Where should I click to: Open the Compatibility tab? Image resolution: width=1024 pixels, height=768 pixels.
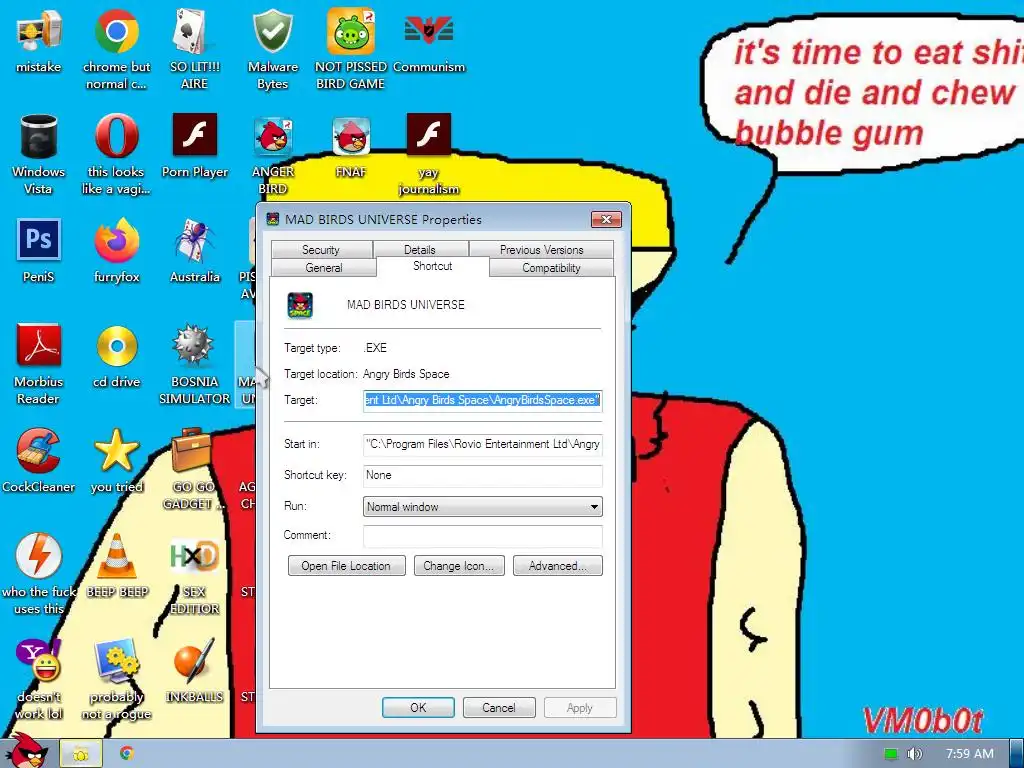pos(551,268)
